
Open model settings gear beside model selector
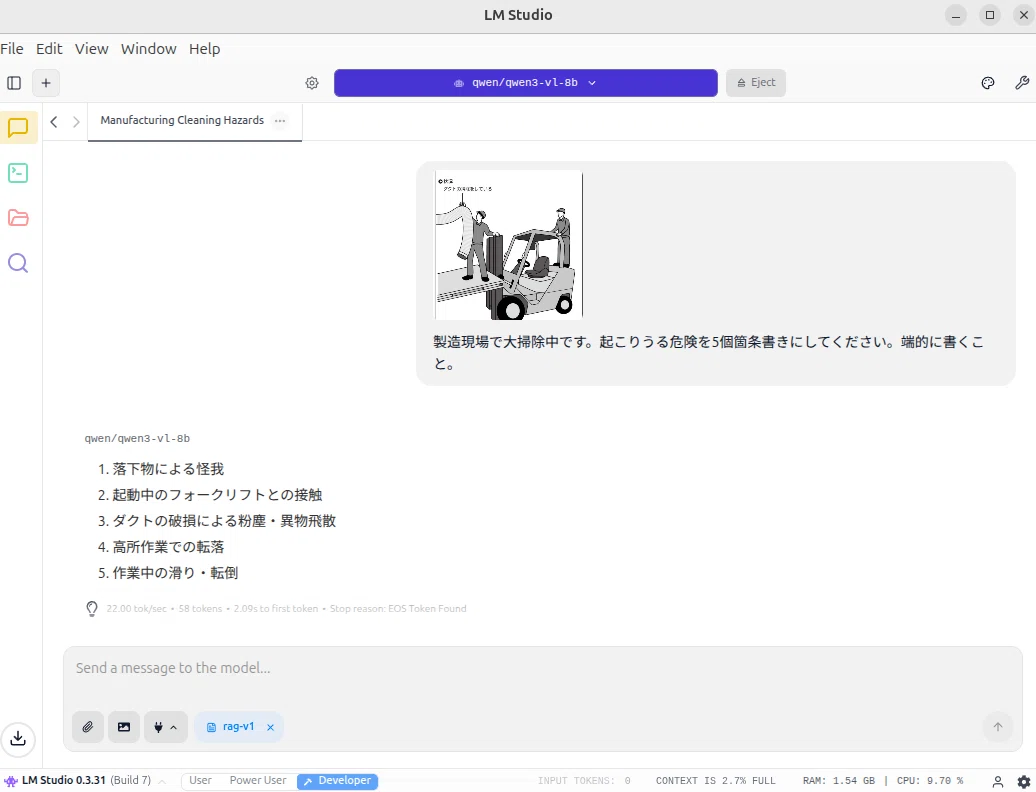312,83
